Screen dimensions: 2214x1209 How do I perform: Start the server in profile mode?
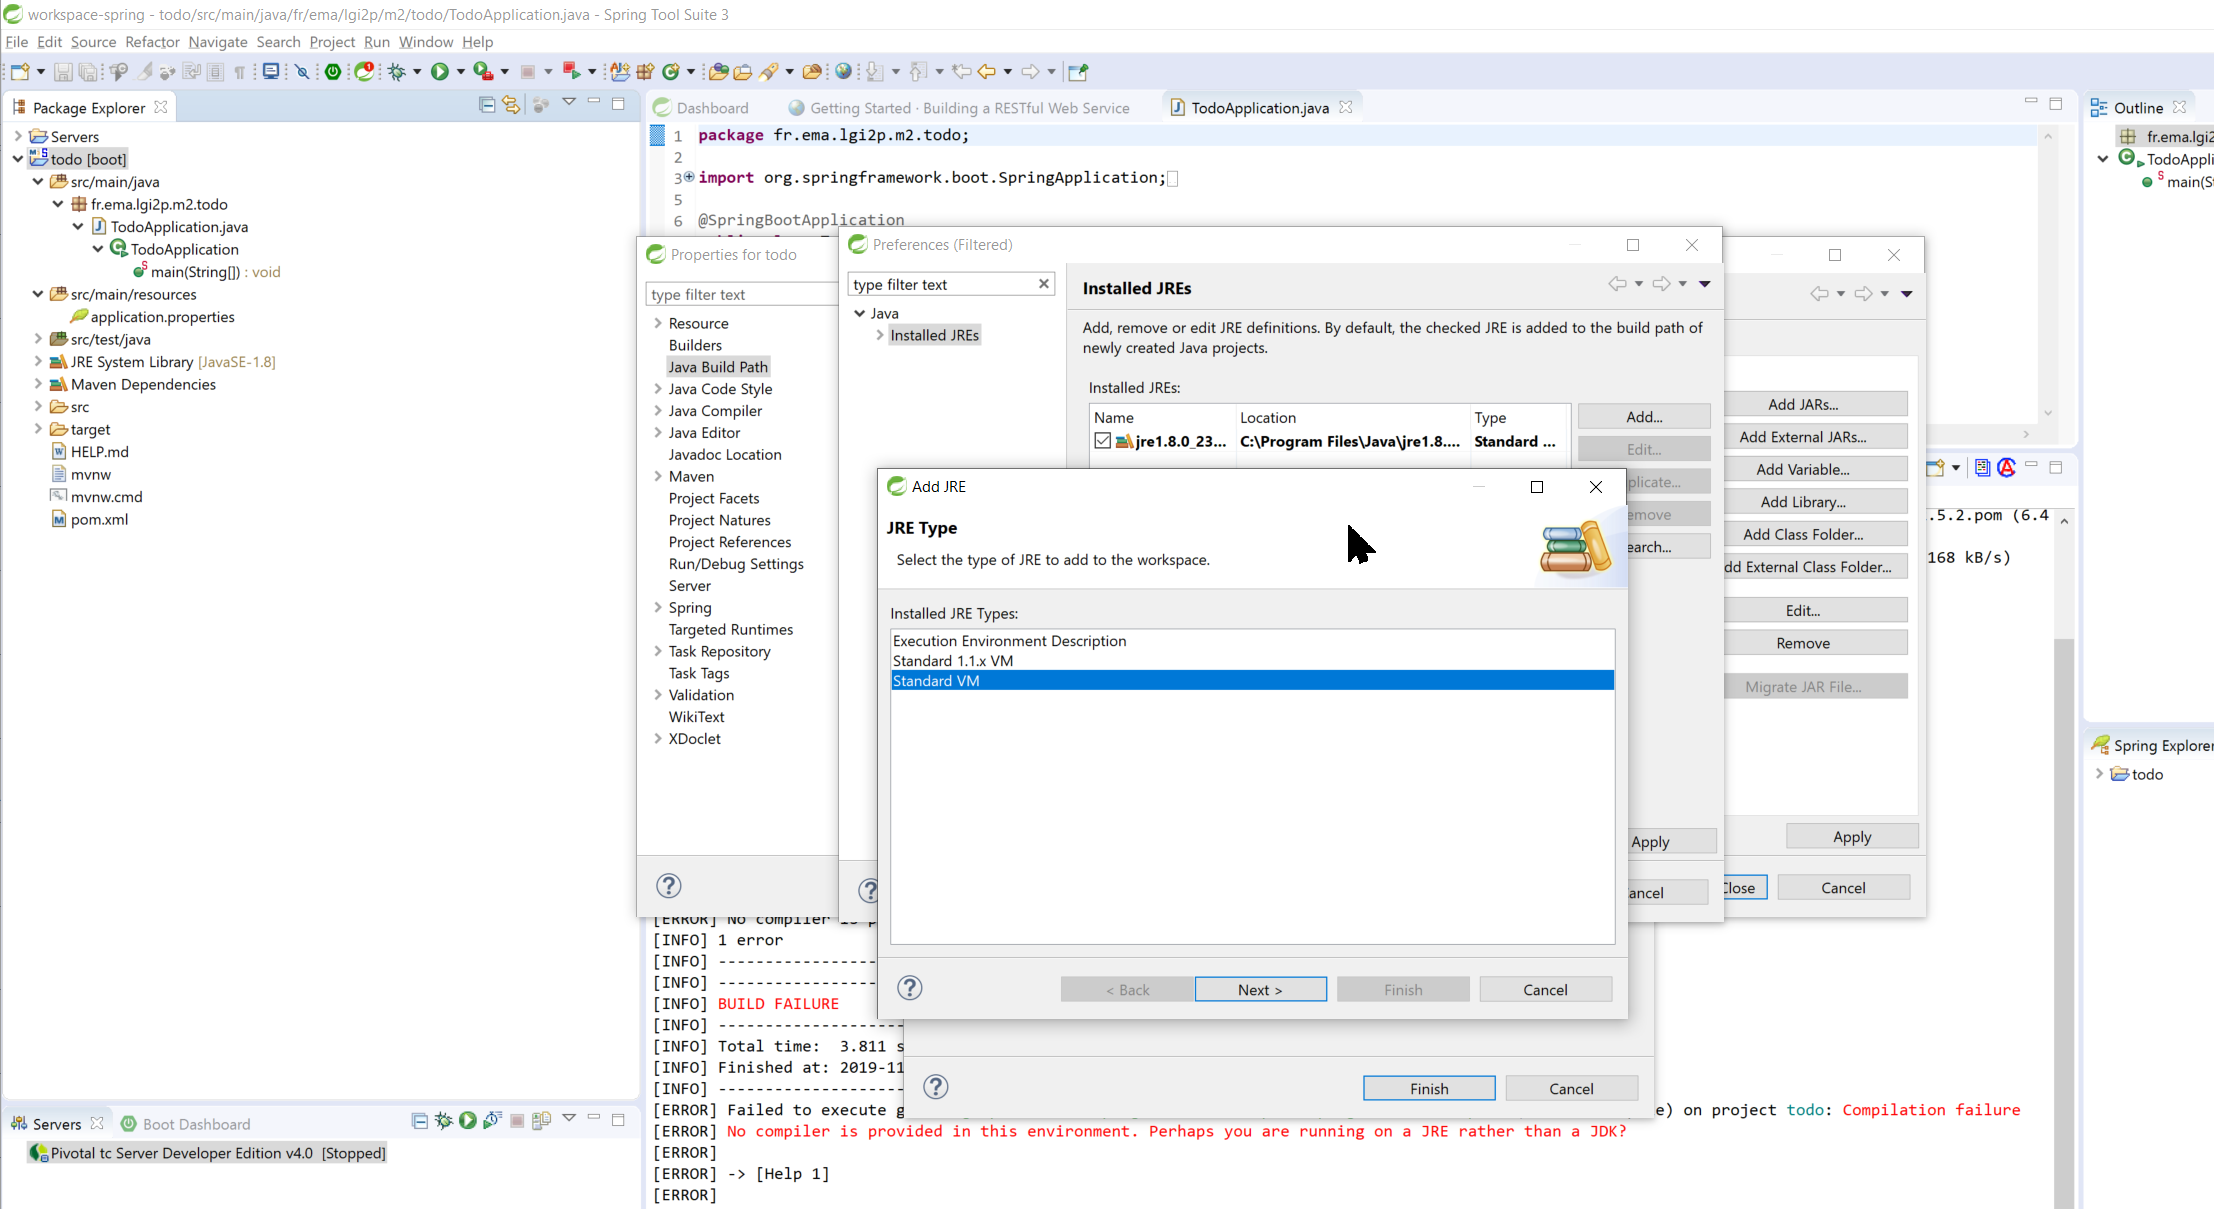click(492, 1120)
